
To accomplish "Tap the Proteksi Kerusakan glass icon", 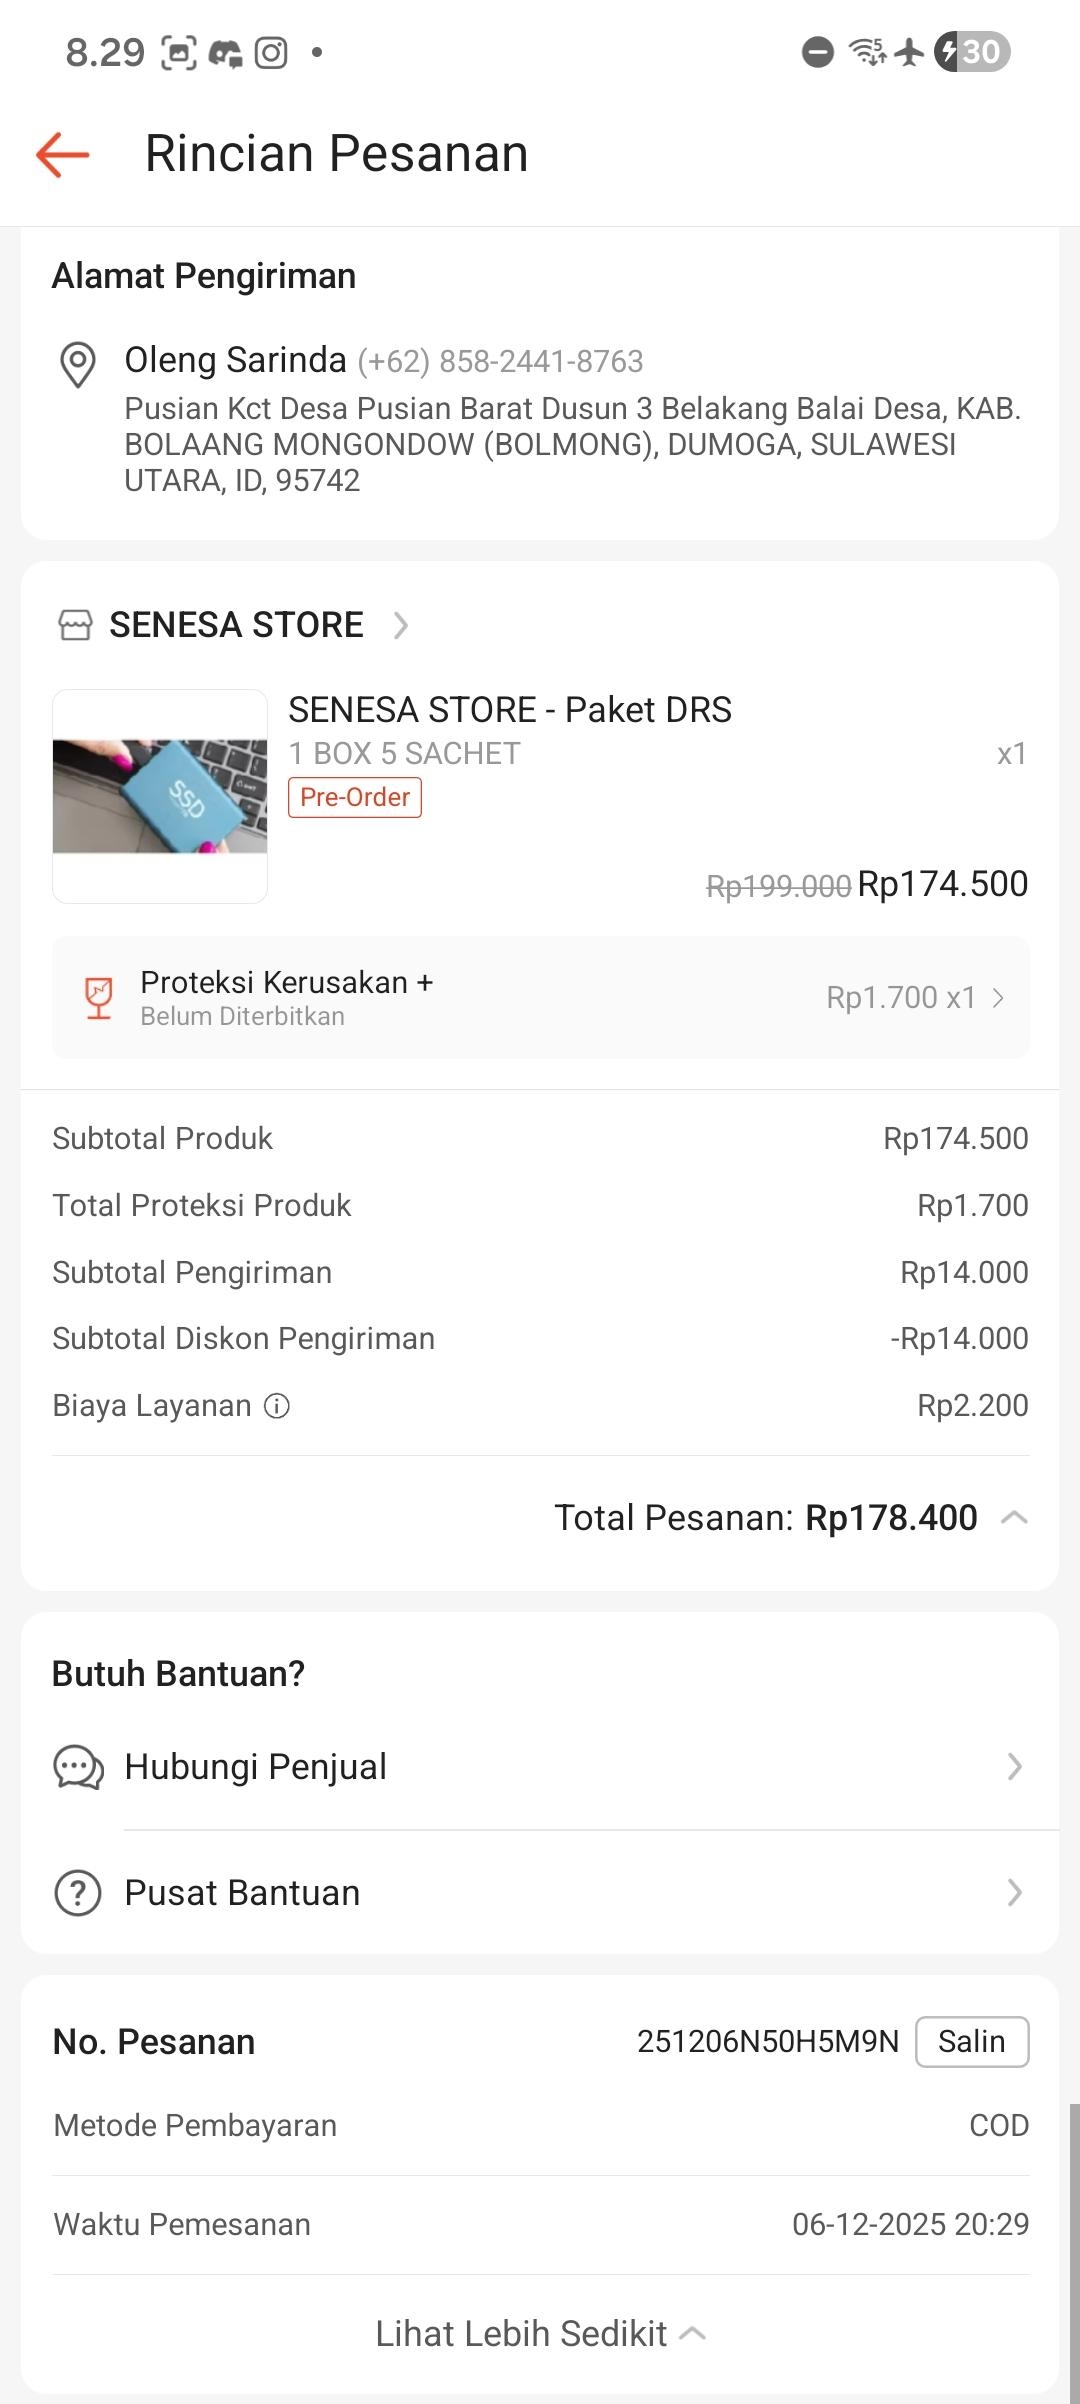I will [x=98, y=998].
